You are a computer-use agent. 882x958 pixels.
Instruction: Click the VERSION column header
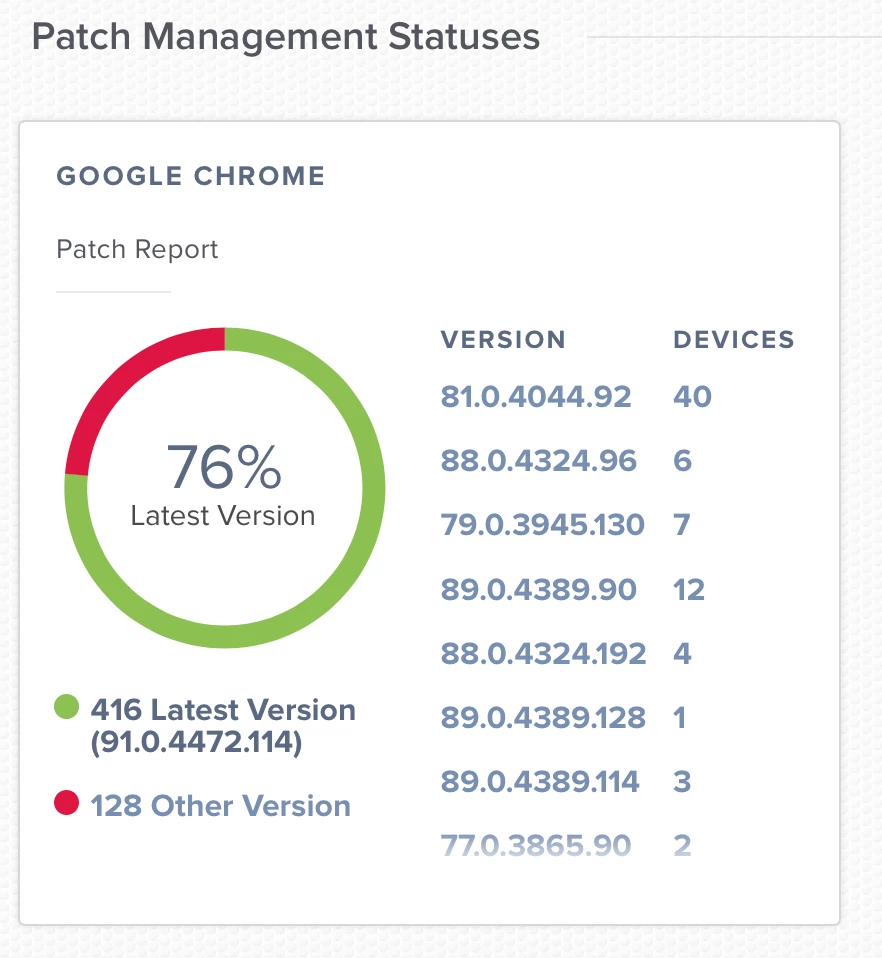(x=503, y=340)
